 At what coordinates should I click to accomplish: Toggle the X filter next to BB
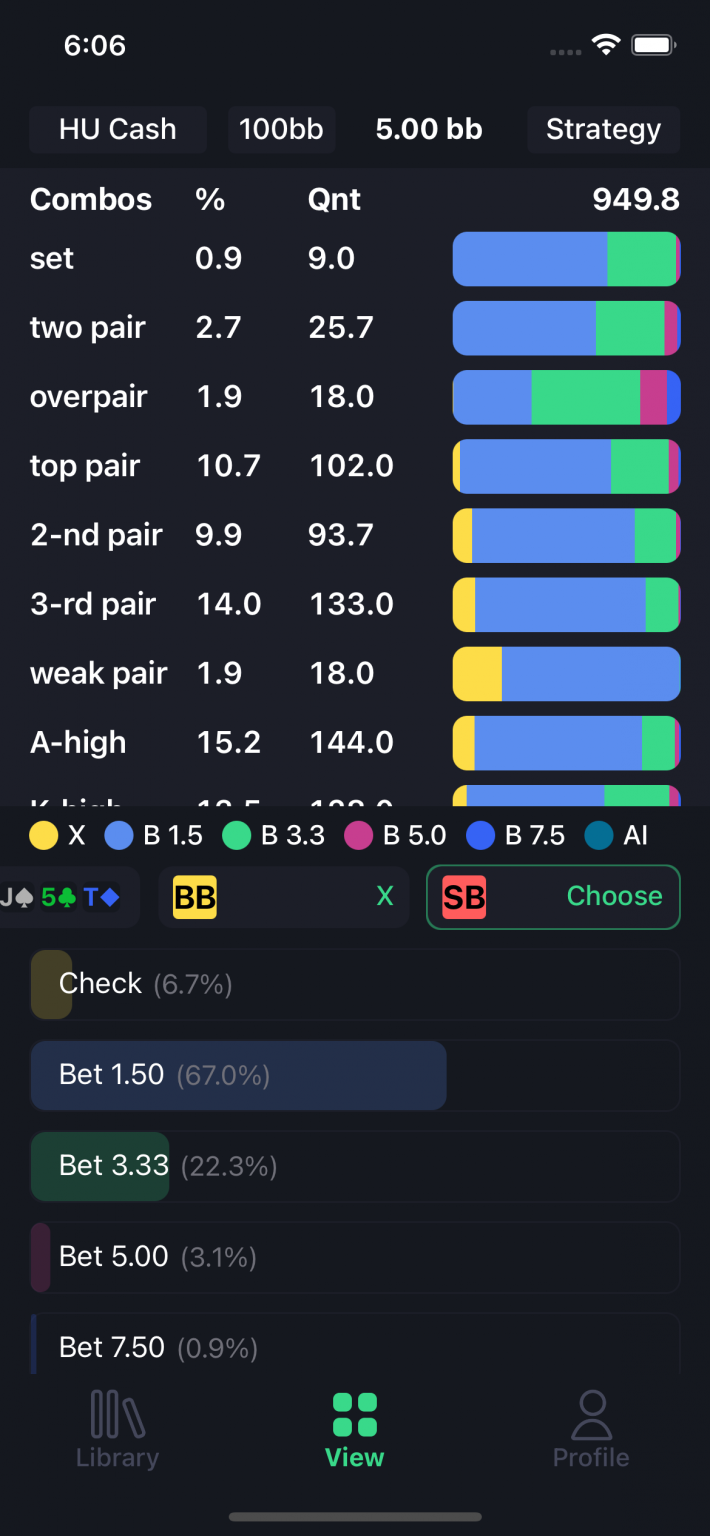(x=385, y=897)
